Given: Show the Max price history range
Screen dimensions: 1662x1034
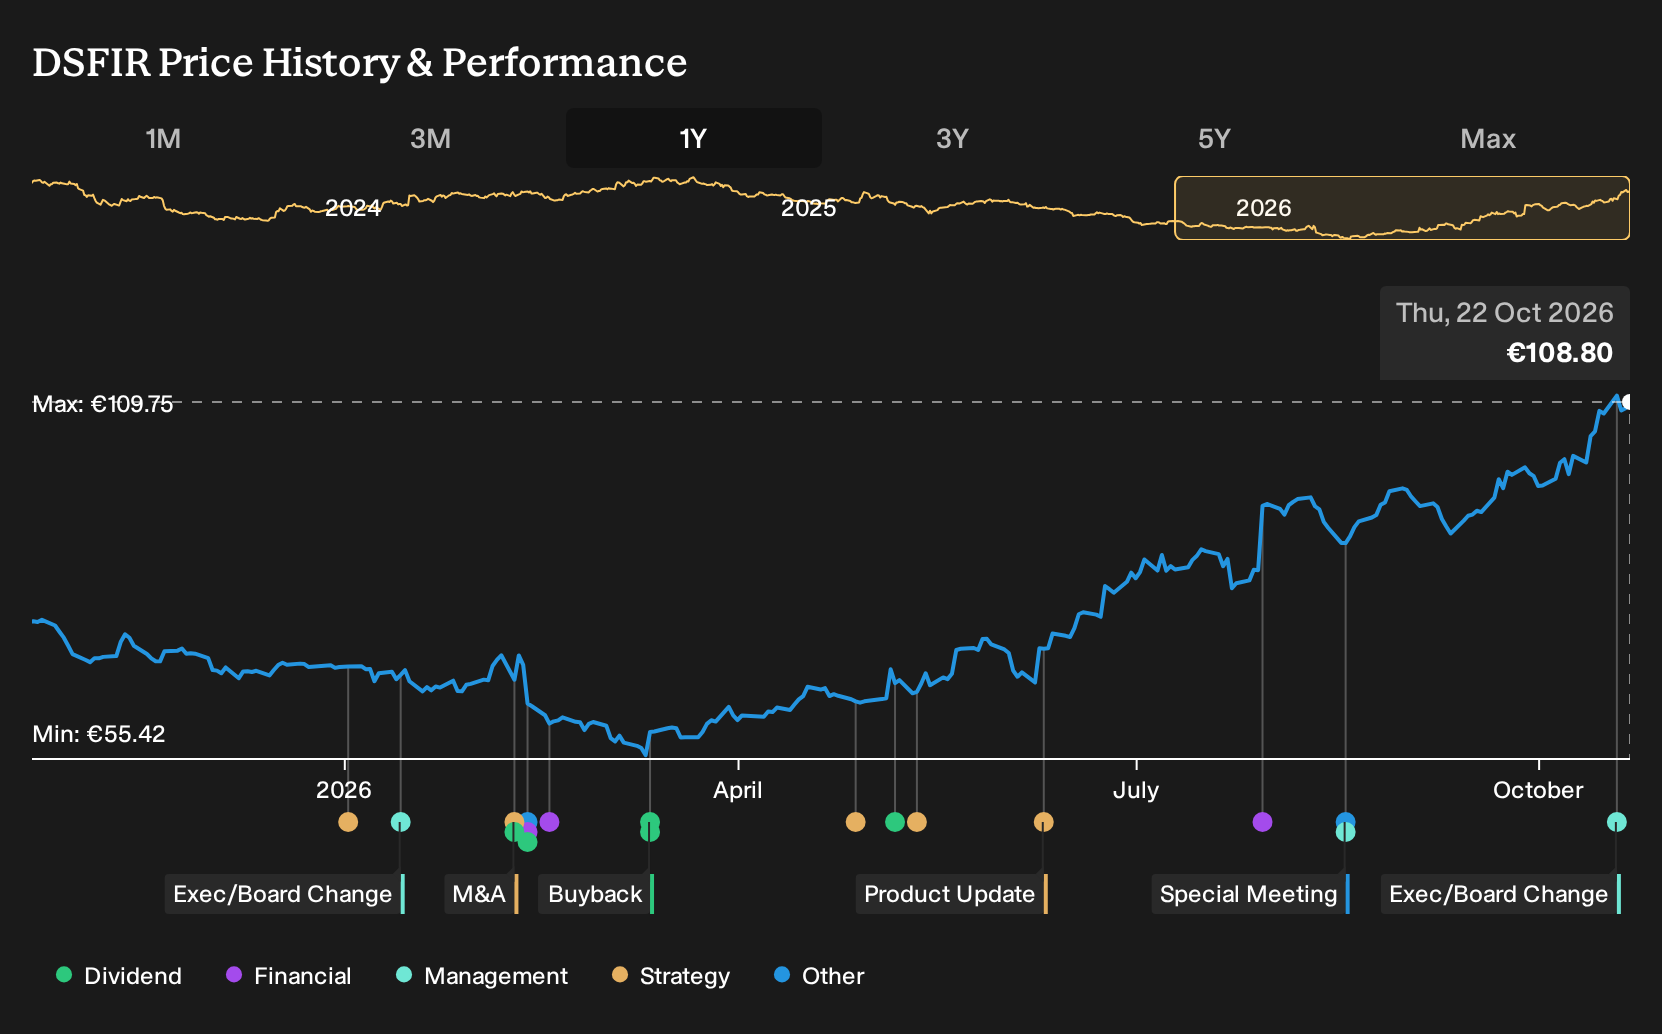Looking at the screenshot, I should 1488,138.
